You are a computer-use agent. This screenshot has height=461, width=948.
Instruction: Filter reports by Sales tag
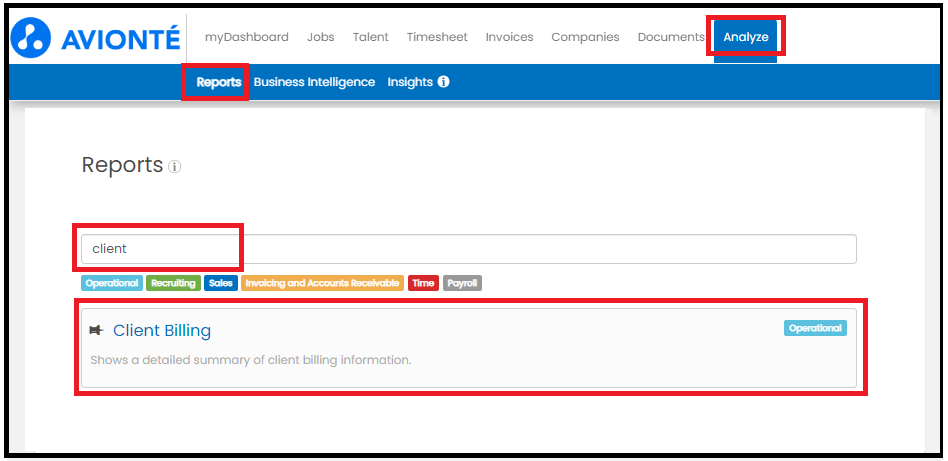(221, 283)
